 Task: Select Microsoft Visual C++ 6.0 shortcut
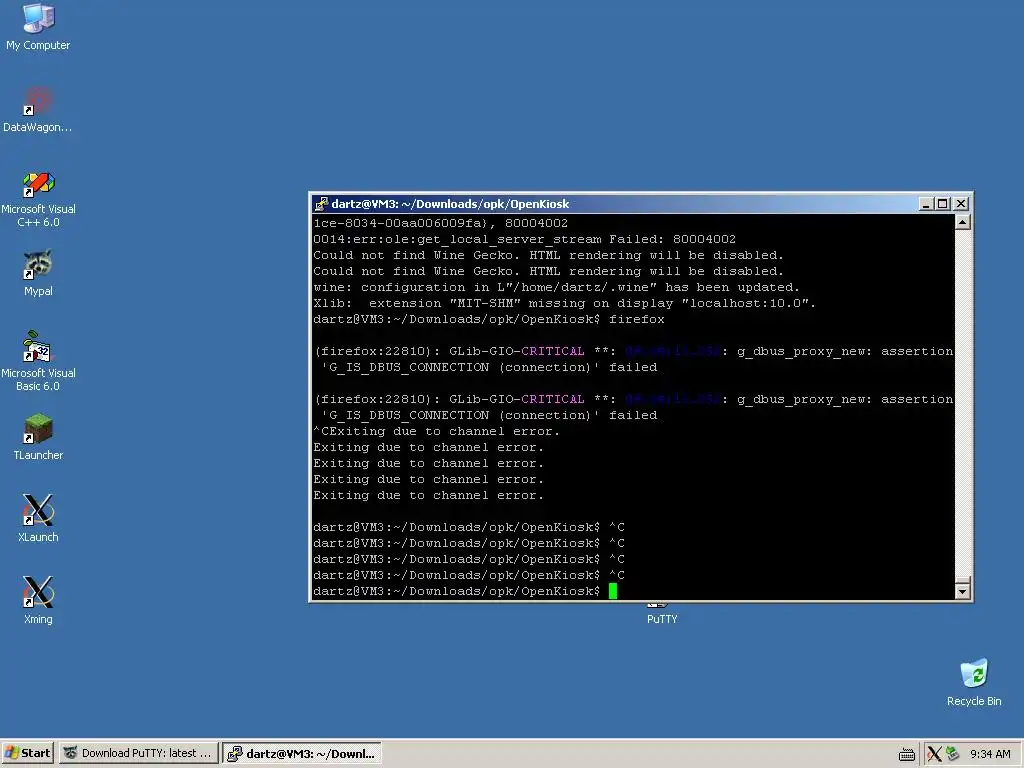(x=38, y=199)
